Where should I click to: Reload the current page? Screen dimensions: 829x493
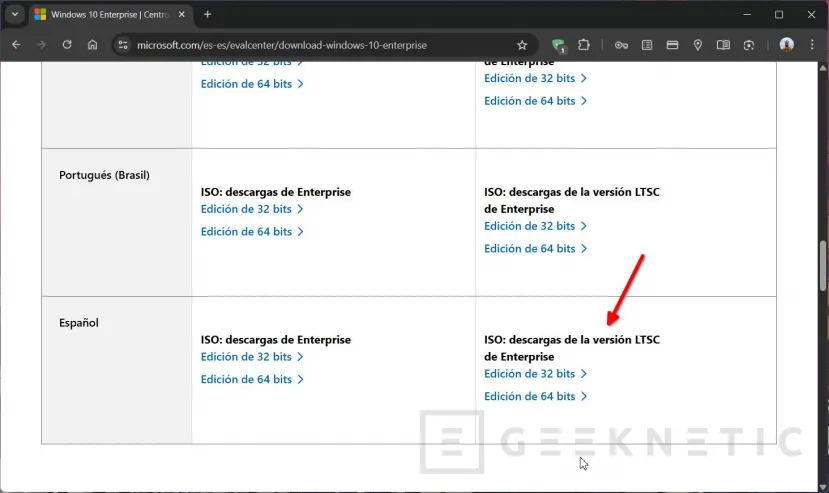click(x=67, y=45)
